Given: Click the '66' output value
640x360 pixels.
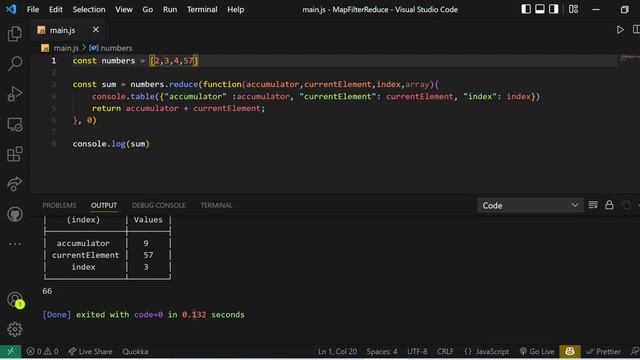Looking at the screenshot, I should [x=47, y=291].
